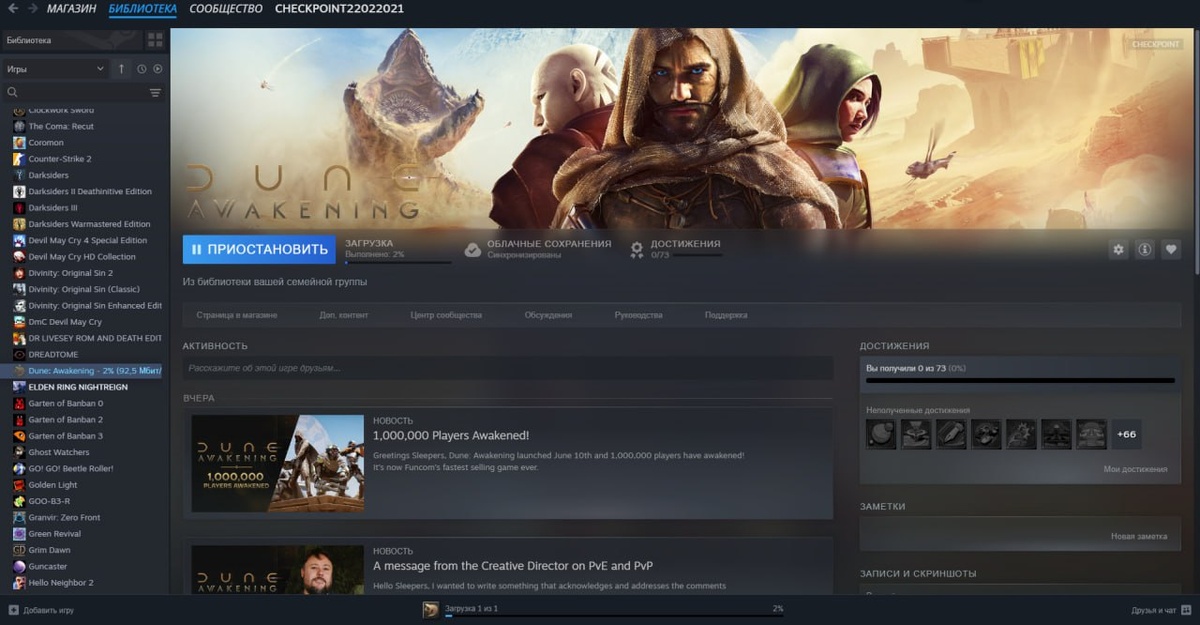
Task: Click the bottom download progress bar
Action: [614, 615]
